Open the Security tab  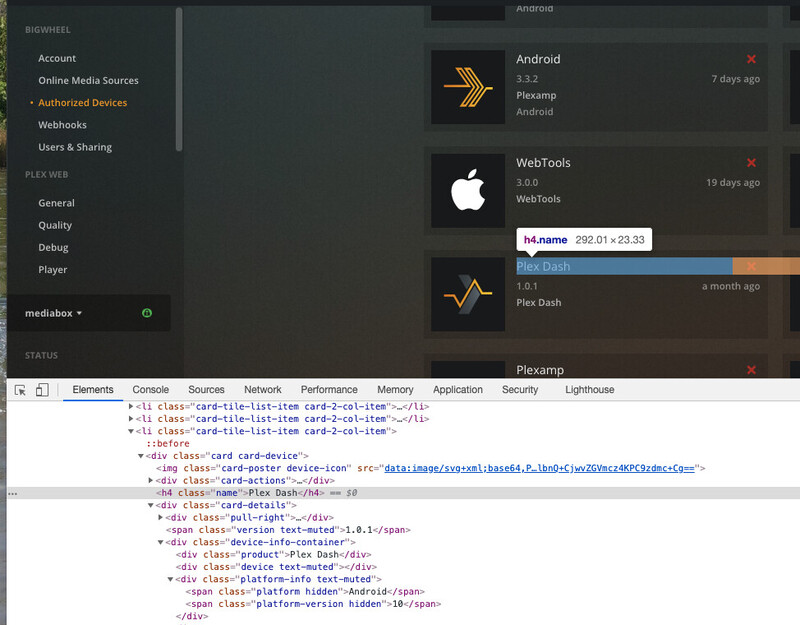coord(520,390)
